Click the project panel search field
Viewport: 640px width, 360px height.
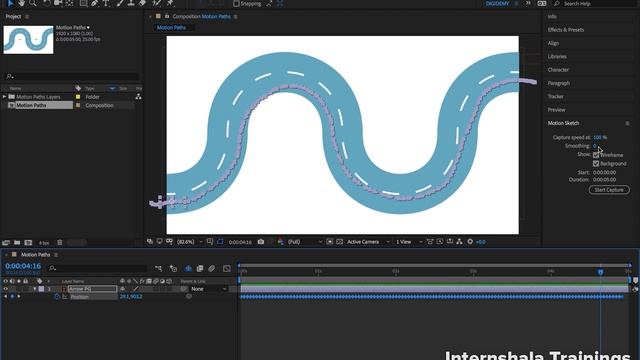click(72, 76)
